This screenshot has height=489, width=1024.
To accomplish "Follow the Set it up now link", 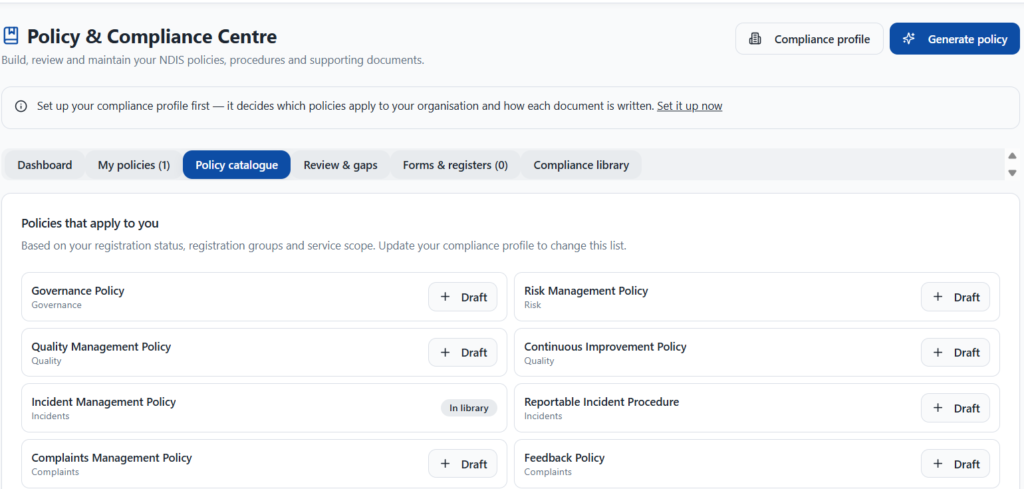I will (689, 106).
